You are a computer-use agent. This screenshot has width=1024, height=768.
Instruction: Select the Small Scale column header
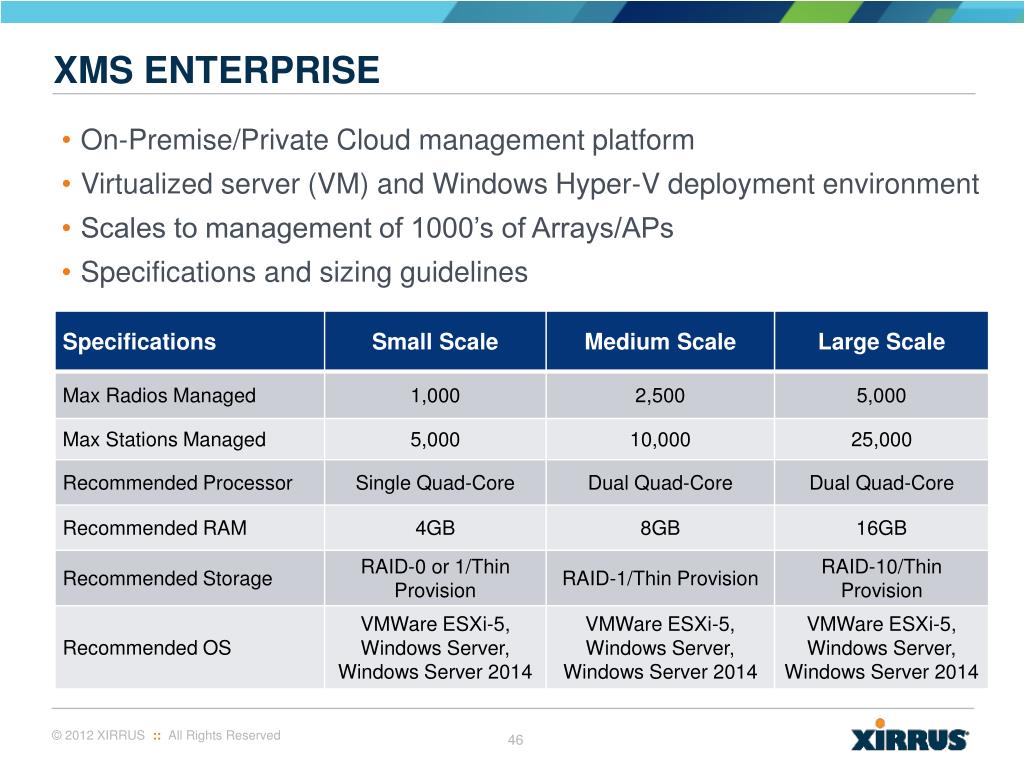[x=435, y=342]
